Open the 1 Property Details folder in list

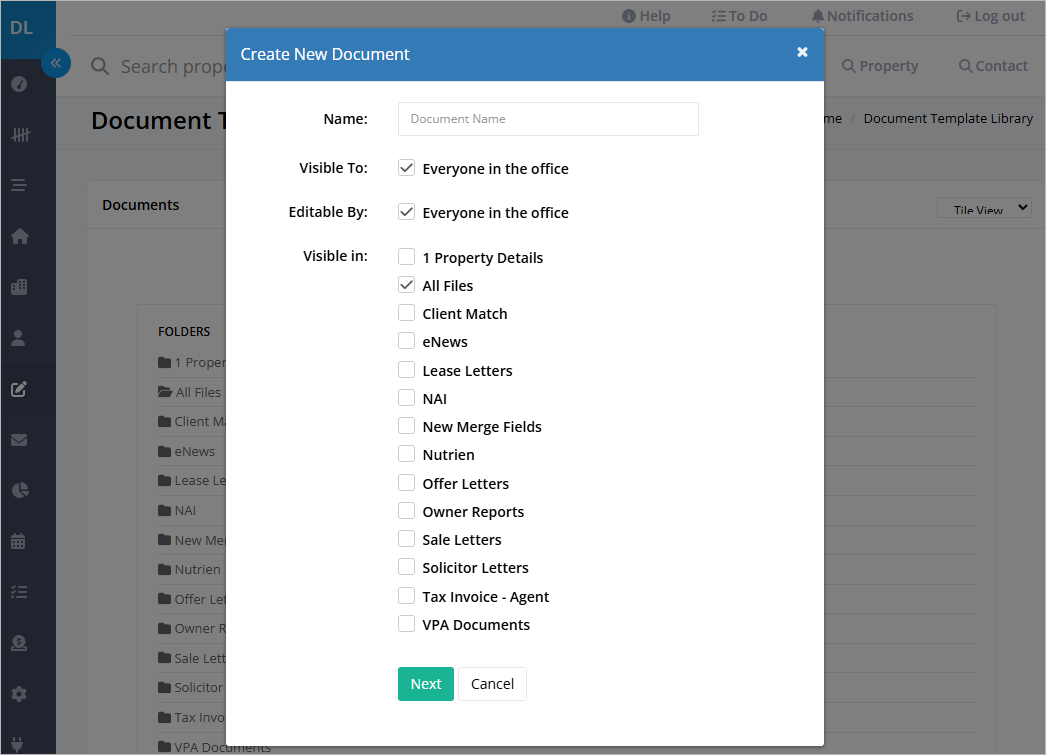(x=192, y=362)
